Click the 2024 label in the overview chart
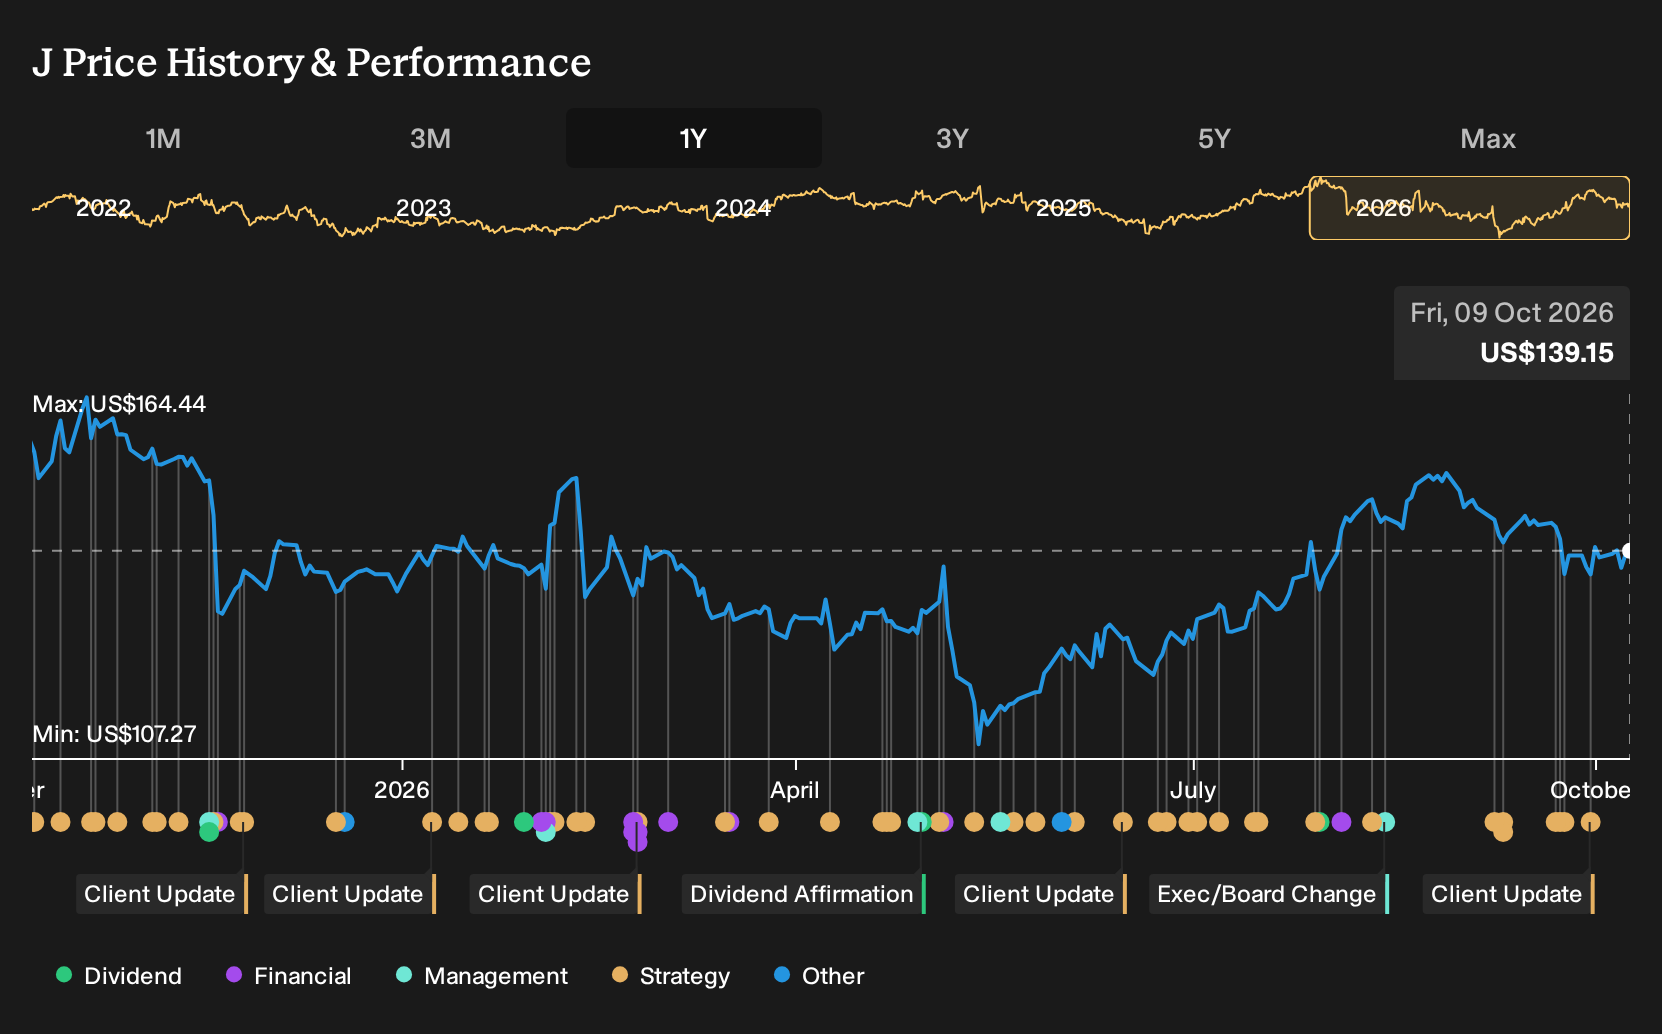The height and width of the screenshot is (1034, 1662). 743,208
